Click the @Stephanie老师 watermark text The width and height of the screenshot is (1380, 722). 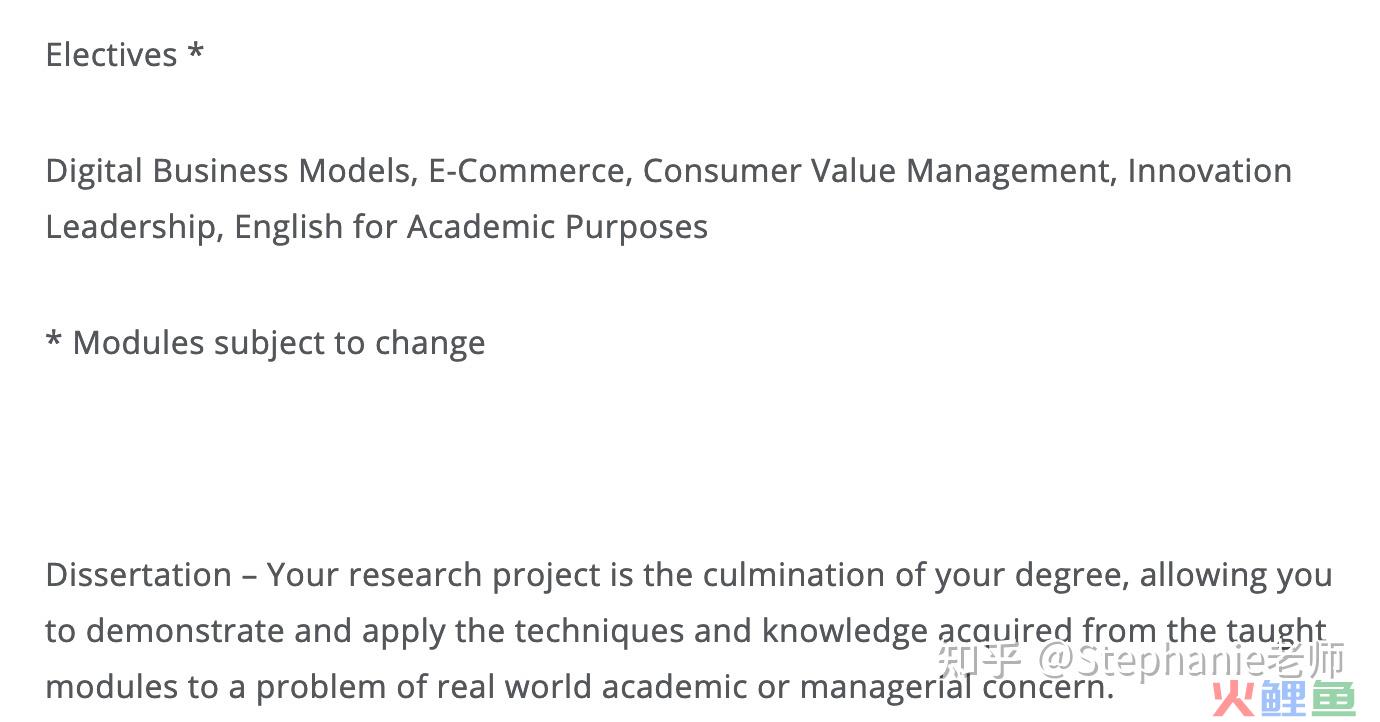coord(1191,661)
